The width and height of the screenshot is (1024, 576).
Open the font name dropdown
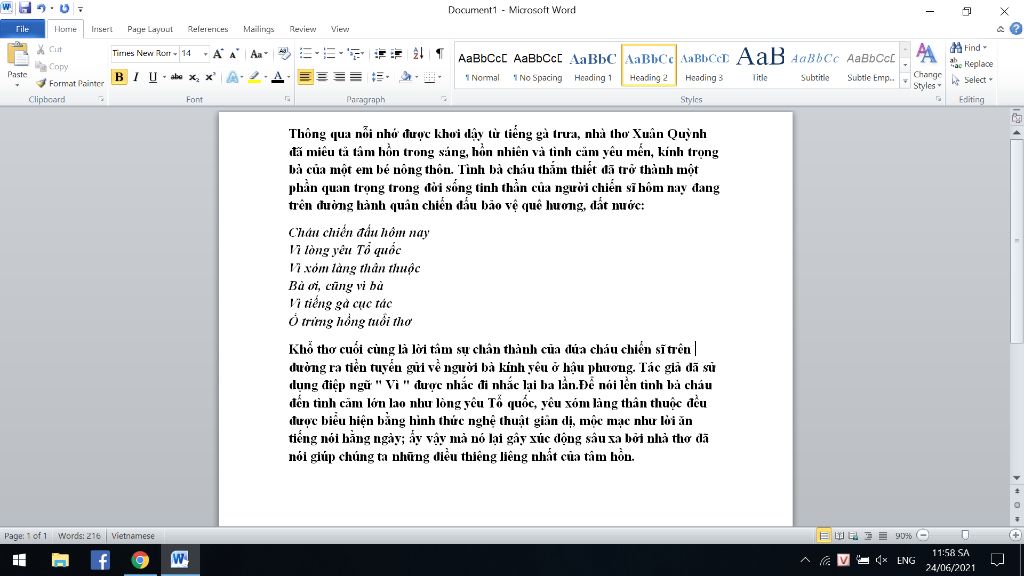point(175,54)
